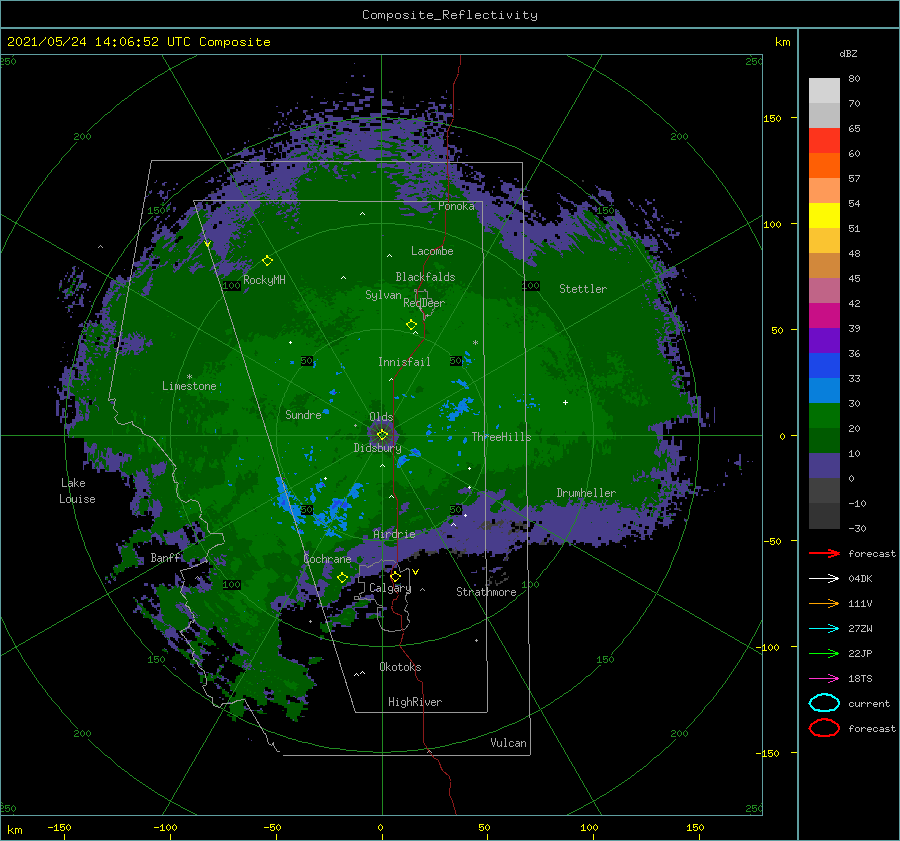Click the Calgary city label
This screenshot has height=841, width=900.
(x=390, y=588)
